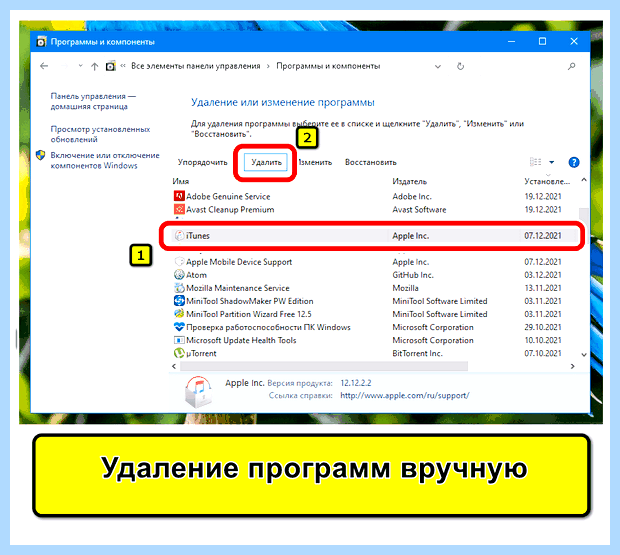Select MiniTool Partition Wizard Free 12.5
The height and width of the screenshot is (555, 620).
(249, 314)
